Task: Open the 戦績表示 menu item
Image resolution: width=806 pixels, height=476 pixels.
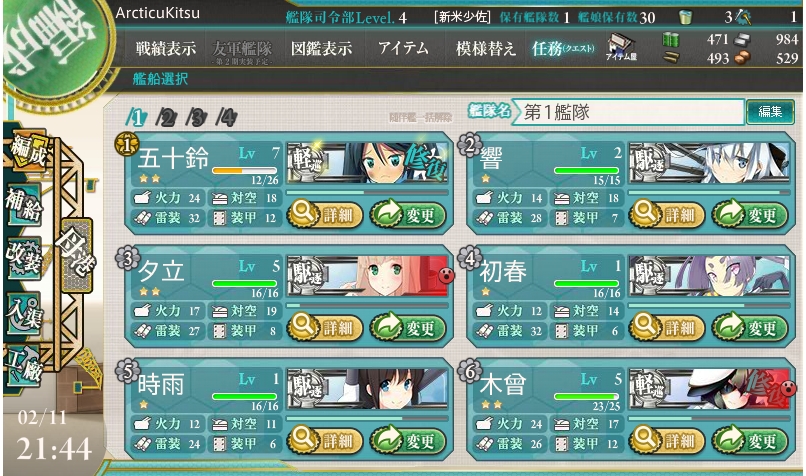Action: (166, 49)
